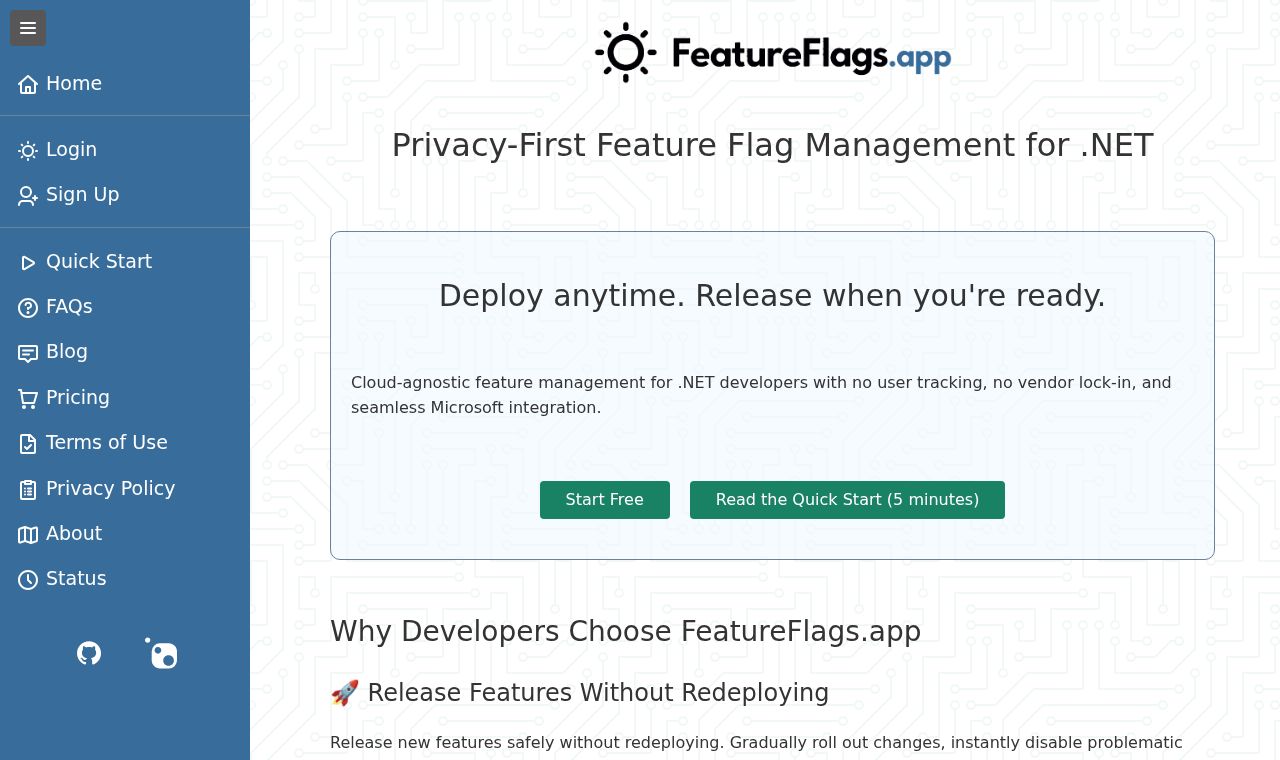Click "Release Features Without Redeploying" heading
Viewport: 1280px width, 760px height.
click(580, 693)
